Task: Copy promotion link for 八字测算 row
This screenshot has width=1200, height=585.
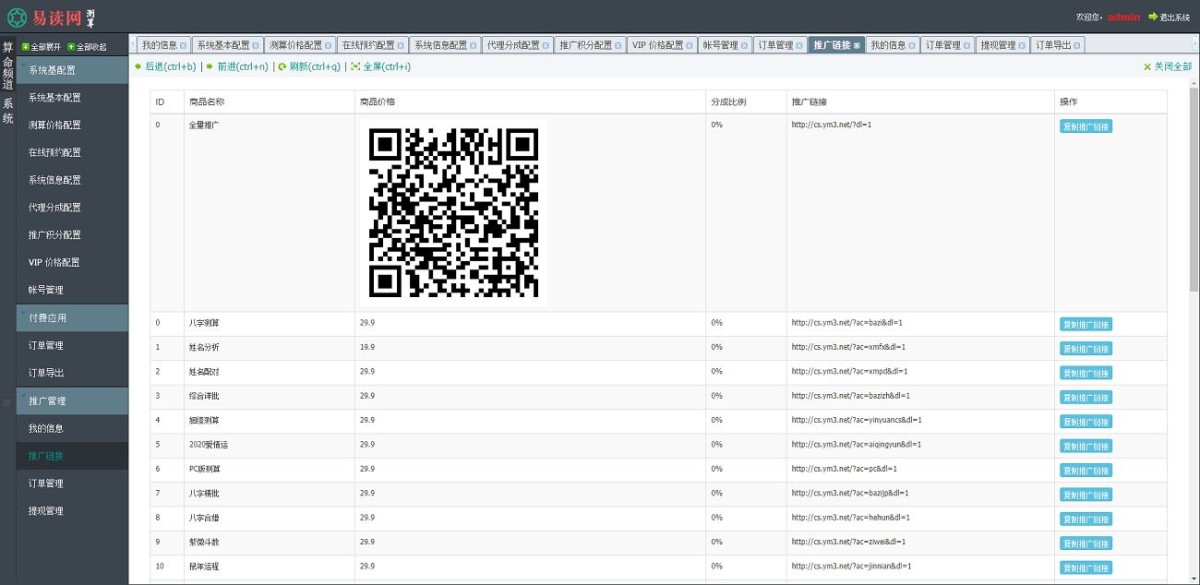Action: [1085, 324]
